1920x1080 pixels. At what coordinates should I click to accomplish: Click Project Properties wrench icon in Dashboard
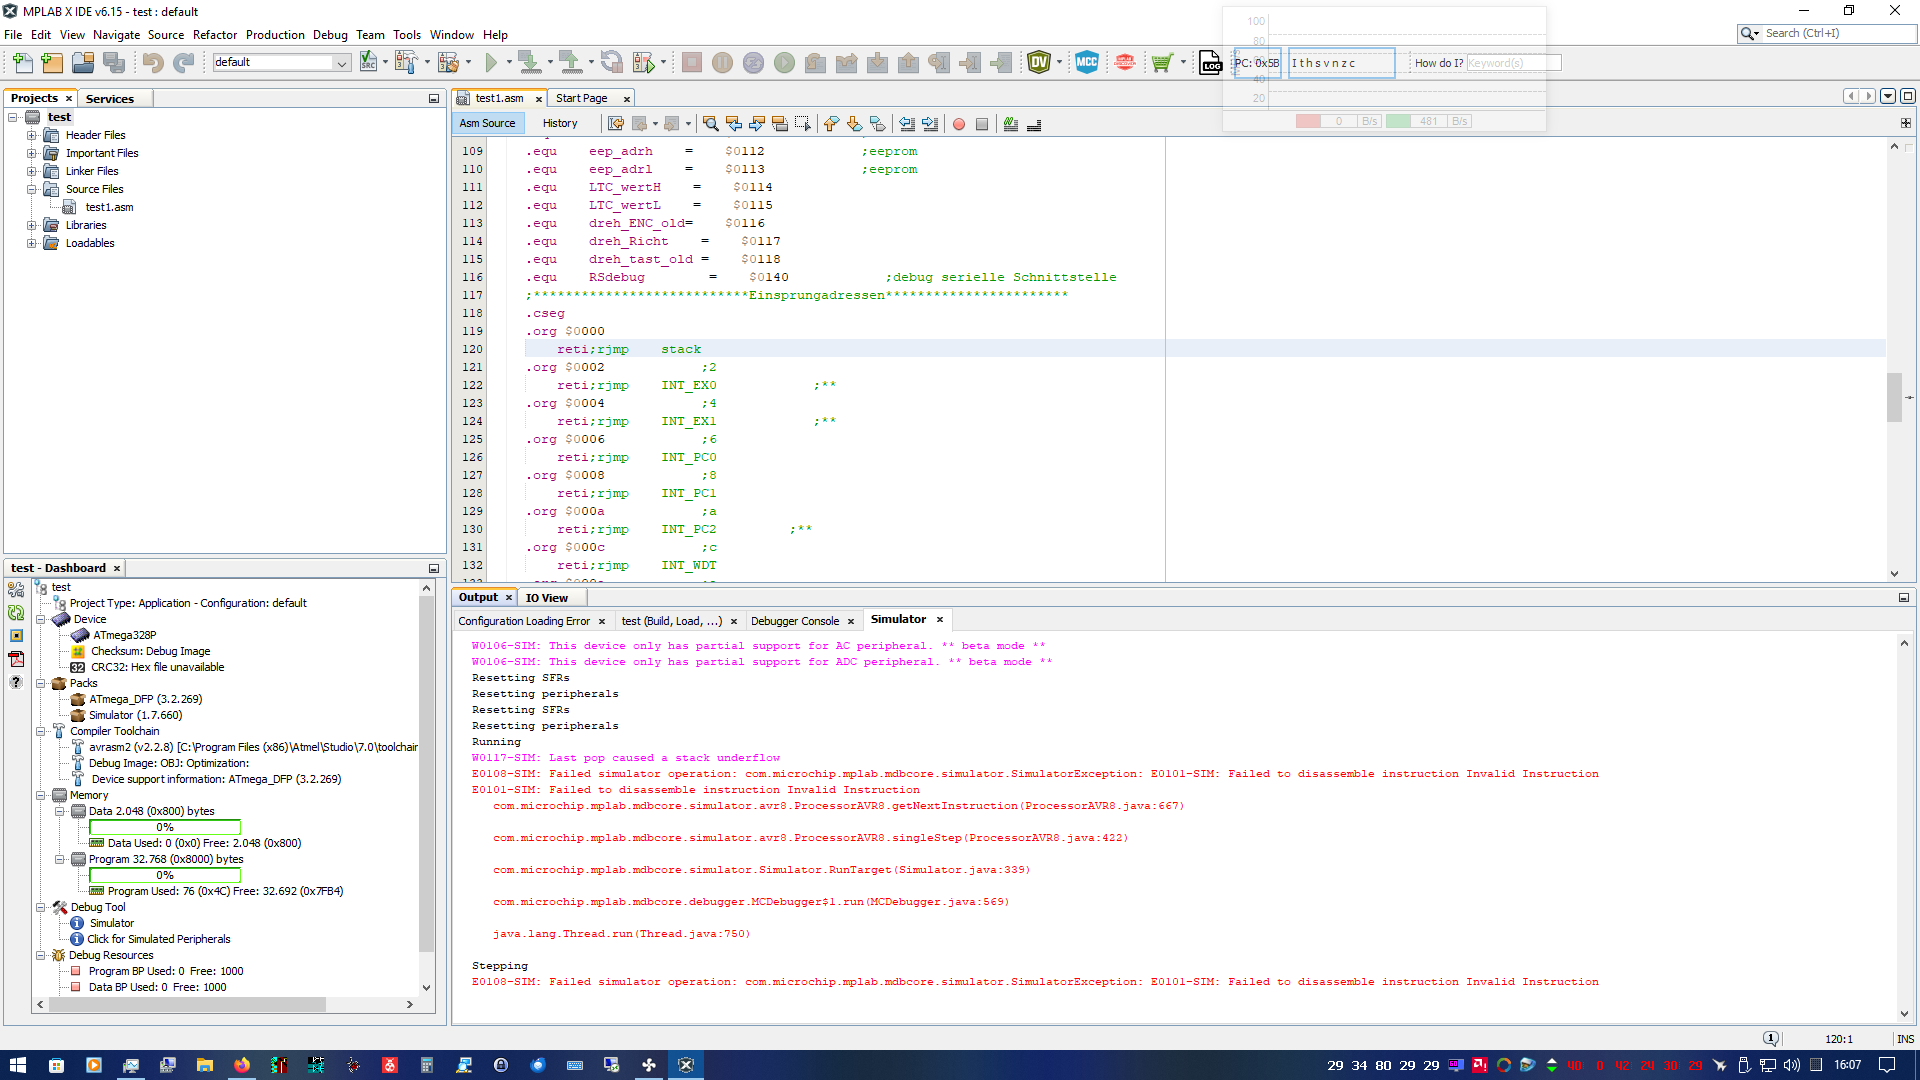coord(16,590)
